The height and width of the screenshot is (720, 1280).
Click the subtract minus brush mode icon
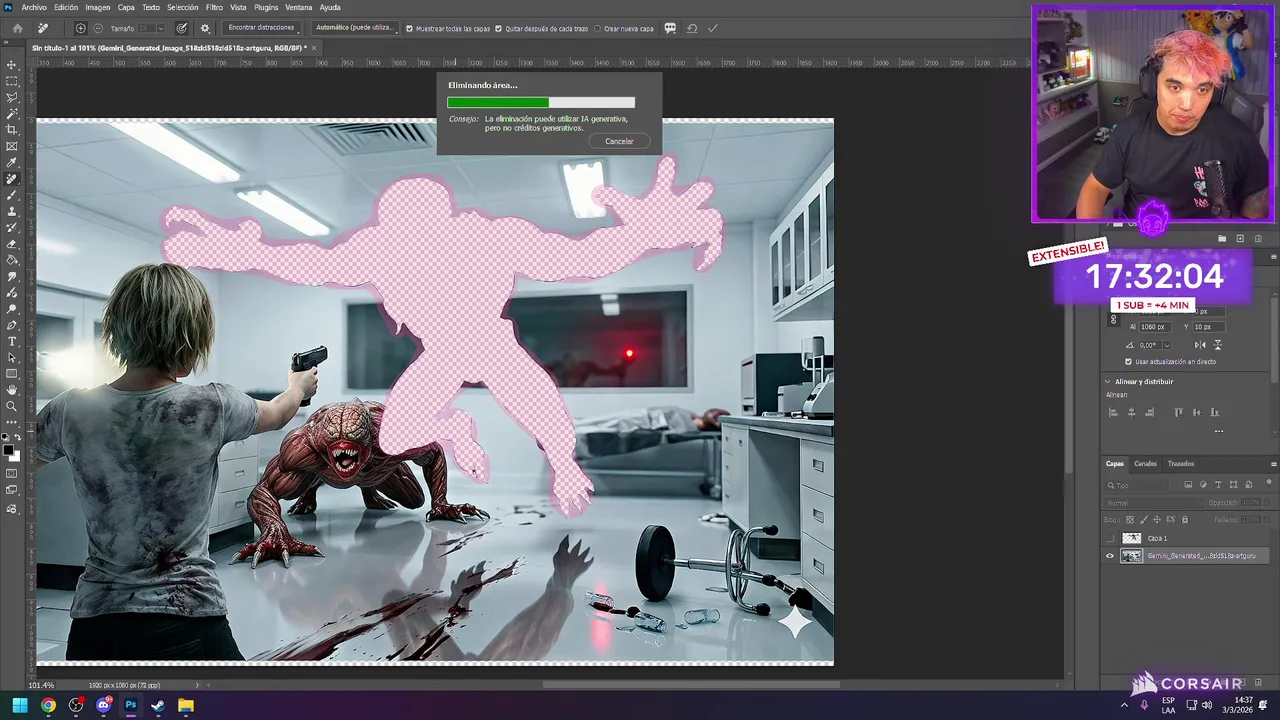coord(97,28)
